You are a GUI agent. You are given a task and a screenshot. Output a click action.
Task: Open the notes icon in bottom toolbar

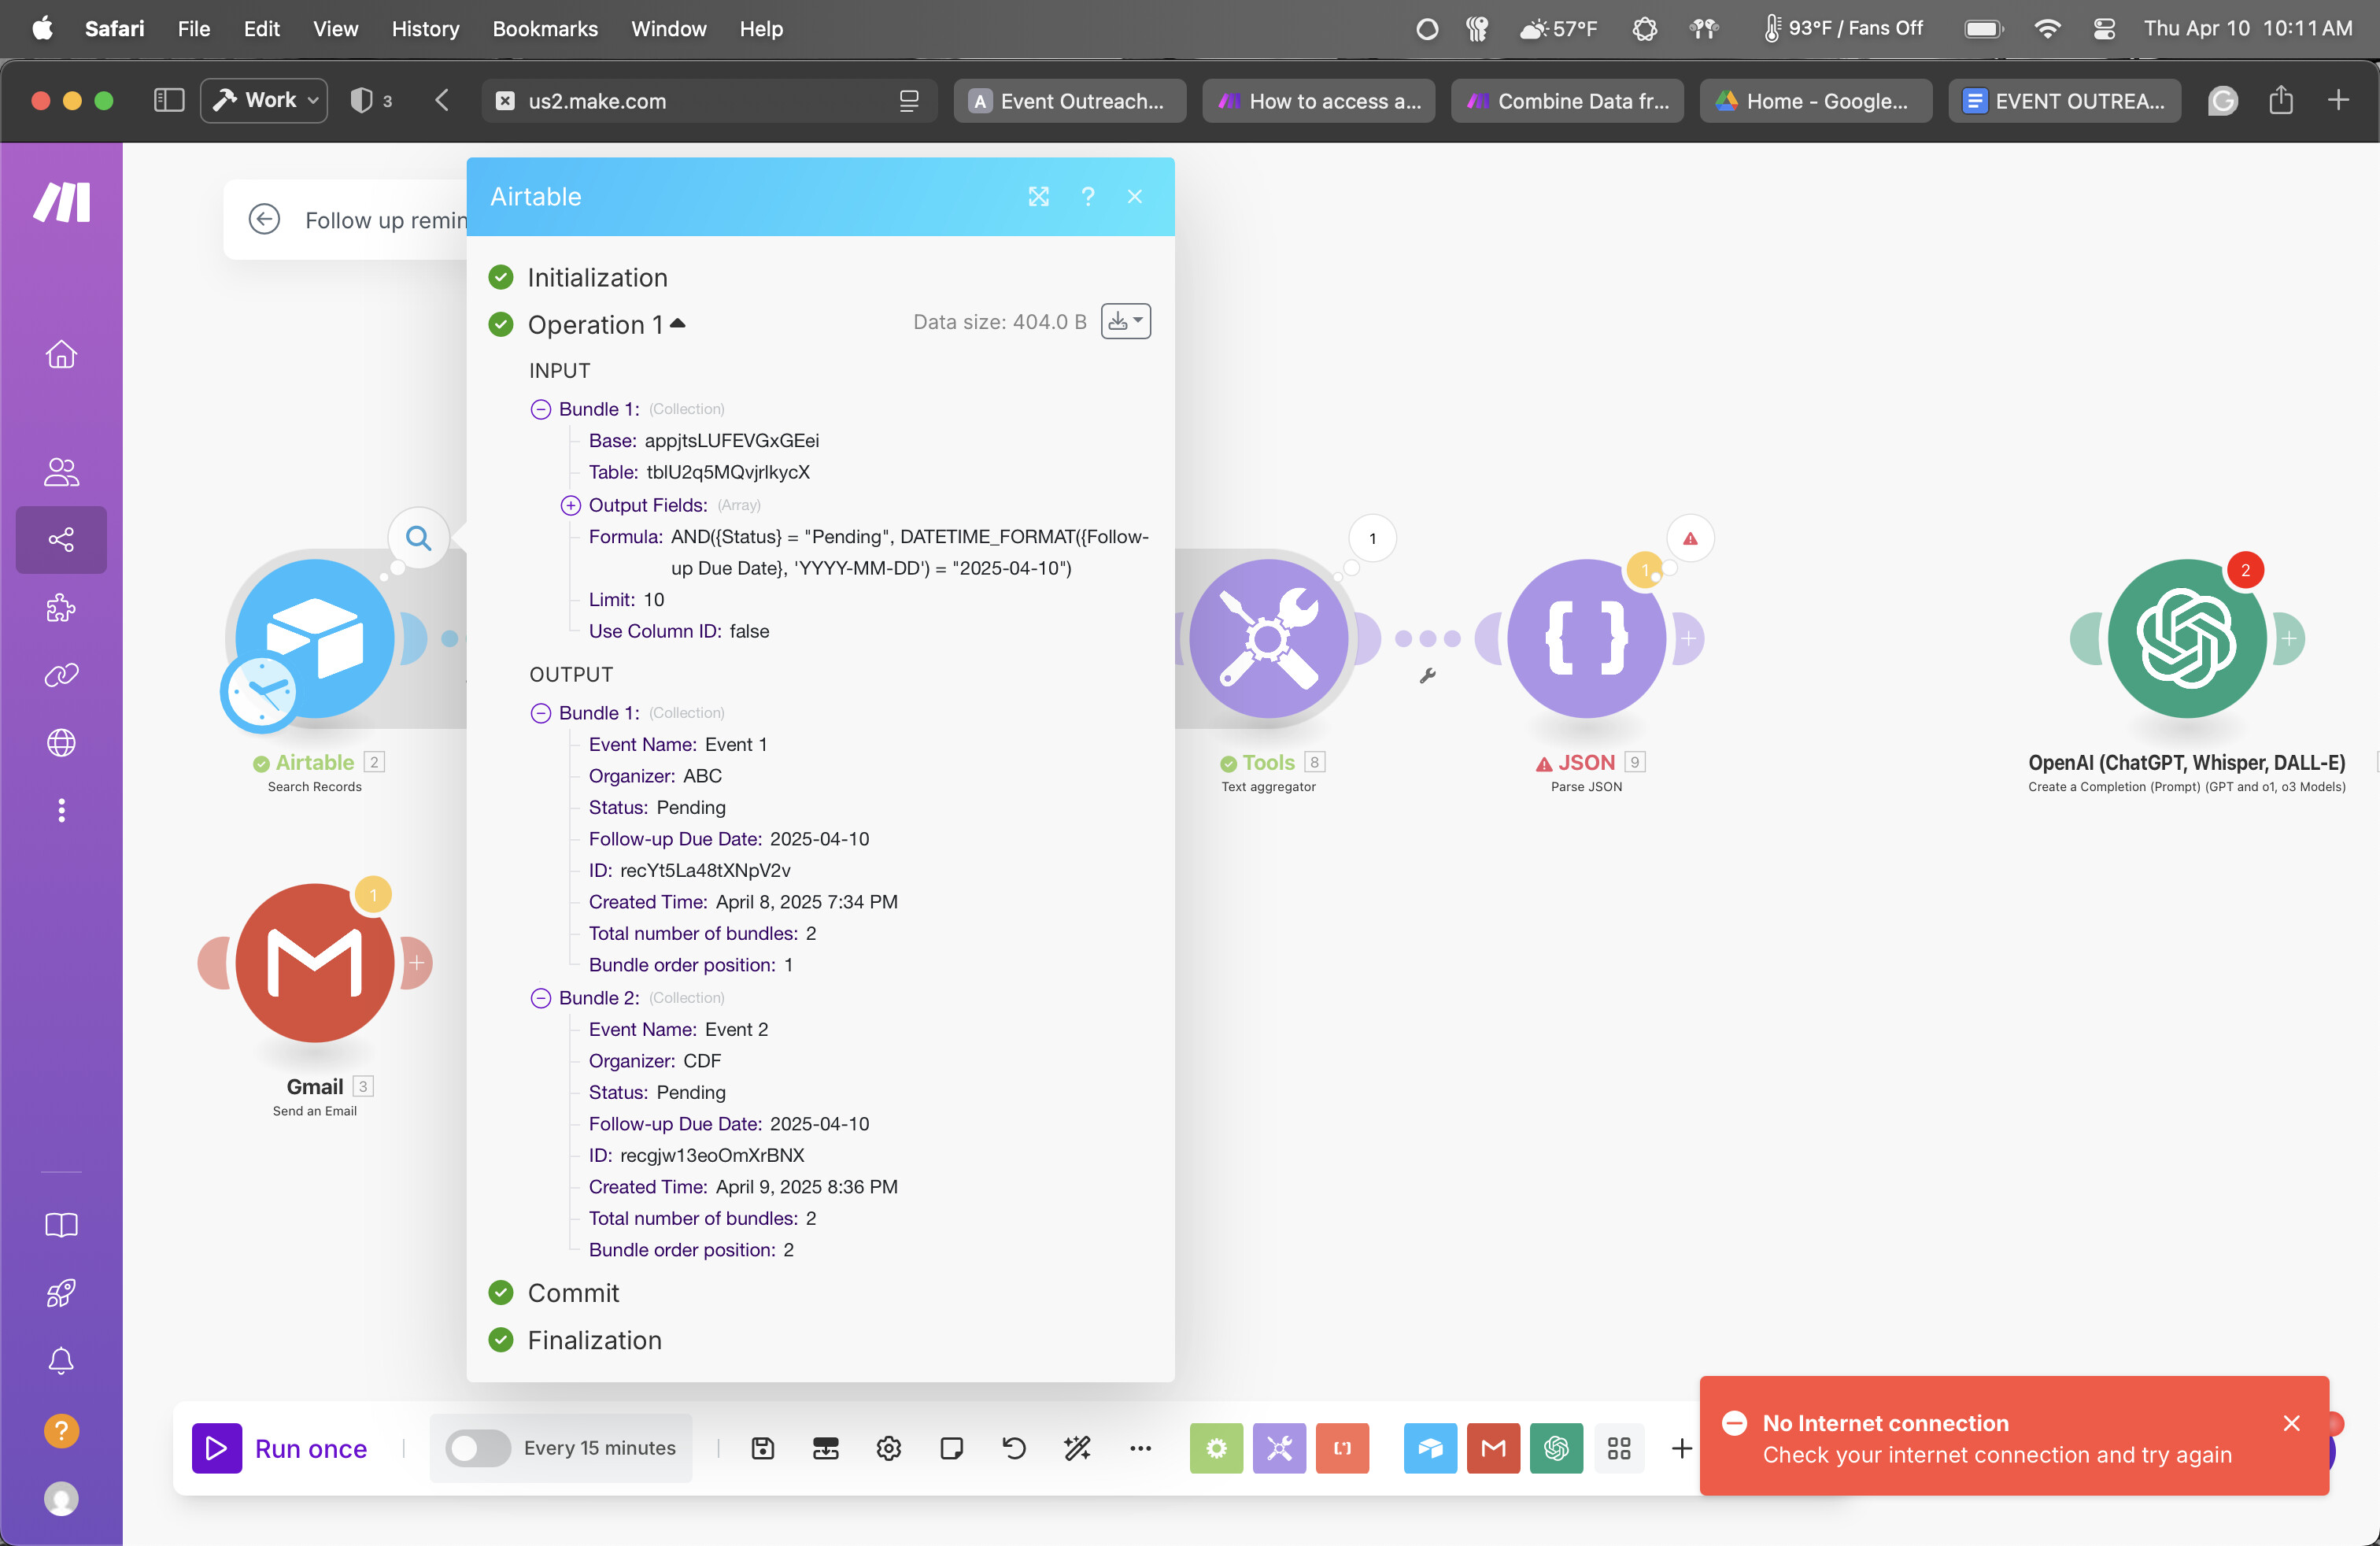tap(951, 1448)
